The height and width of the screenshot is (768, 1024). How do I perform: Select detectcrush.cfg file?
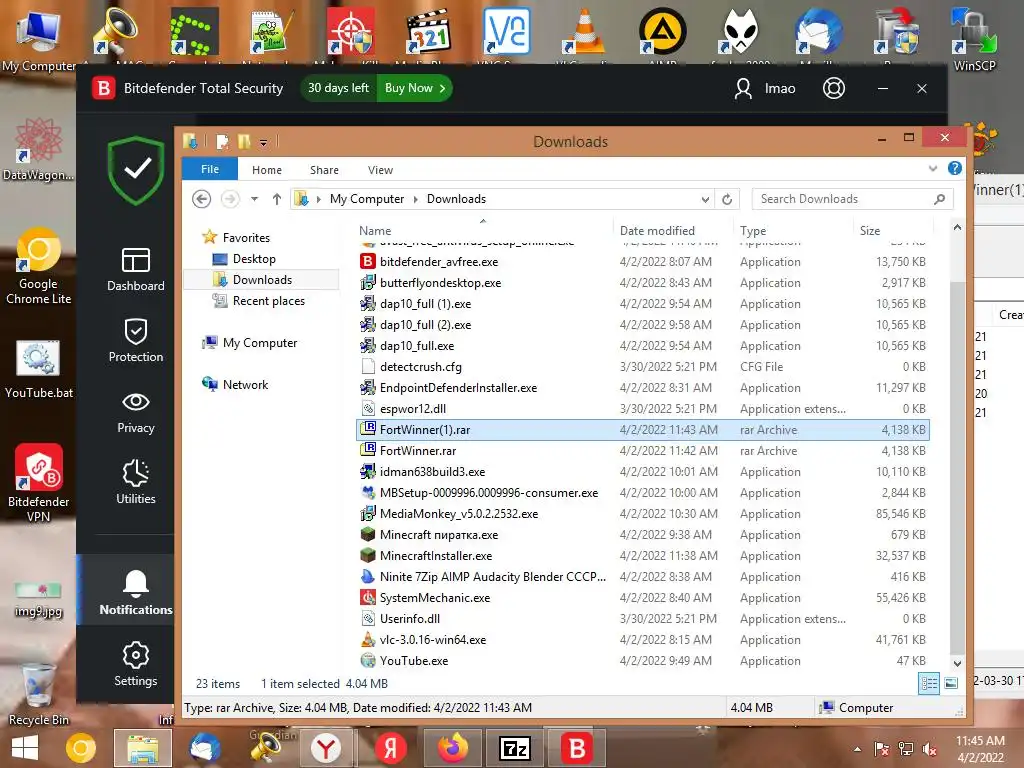[x=643, y=367]
